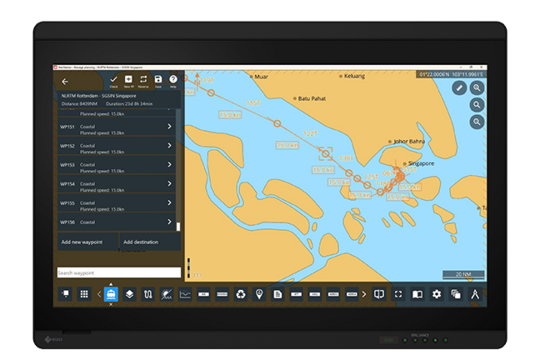
Task: Select the divider compass tool icon
Action: click(475, 294)
